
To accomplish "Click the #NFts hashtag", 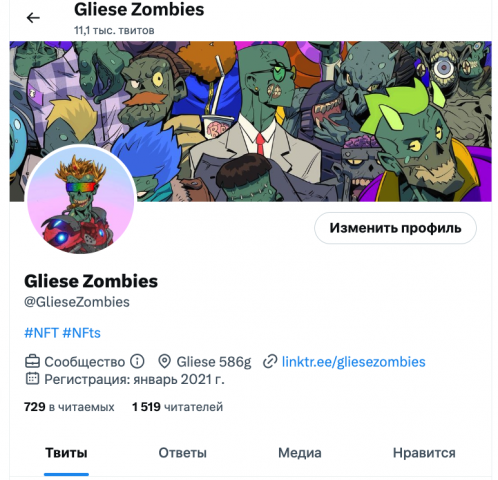I will [81, 333].
